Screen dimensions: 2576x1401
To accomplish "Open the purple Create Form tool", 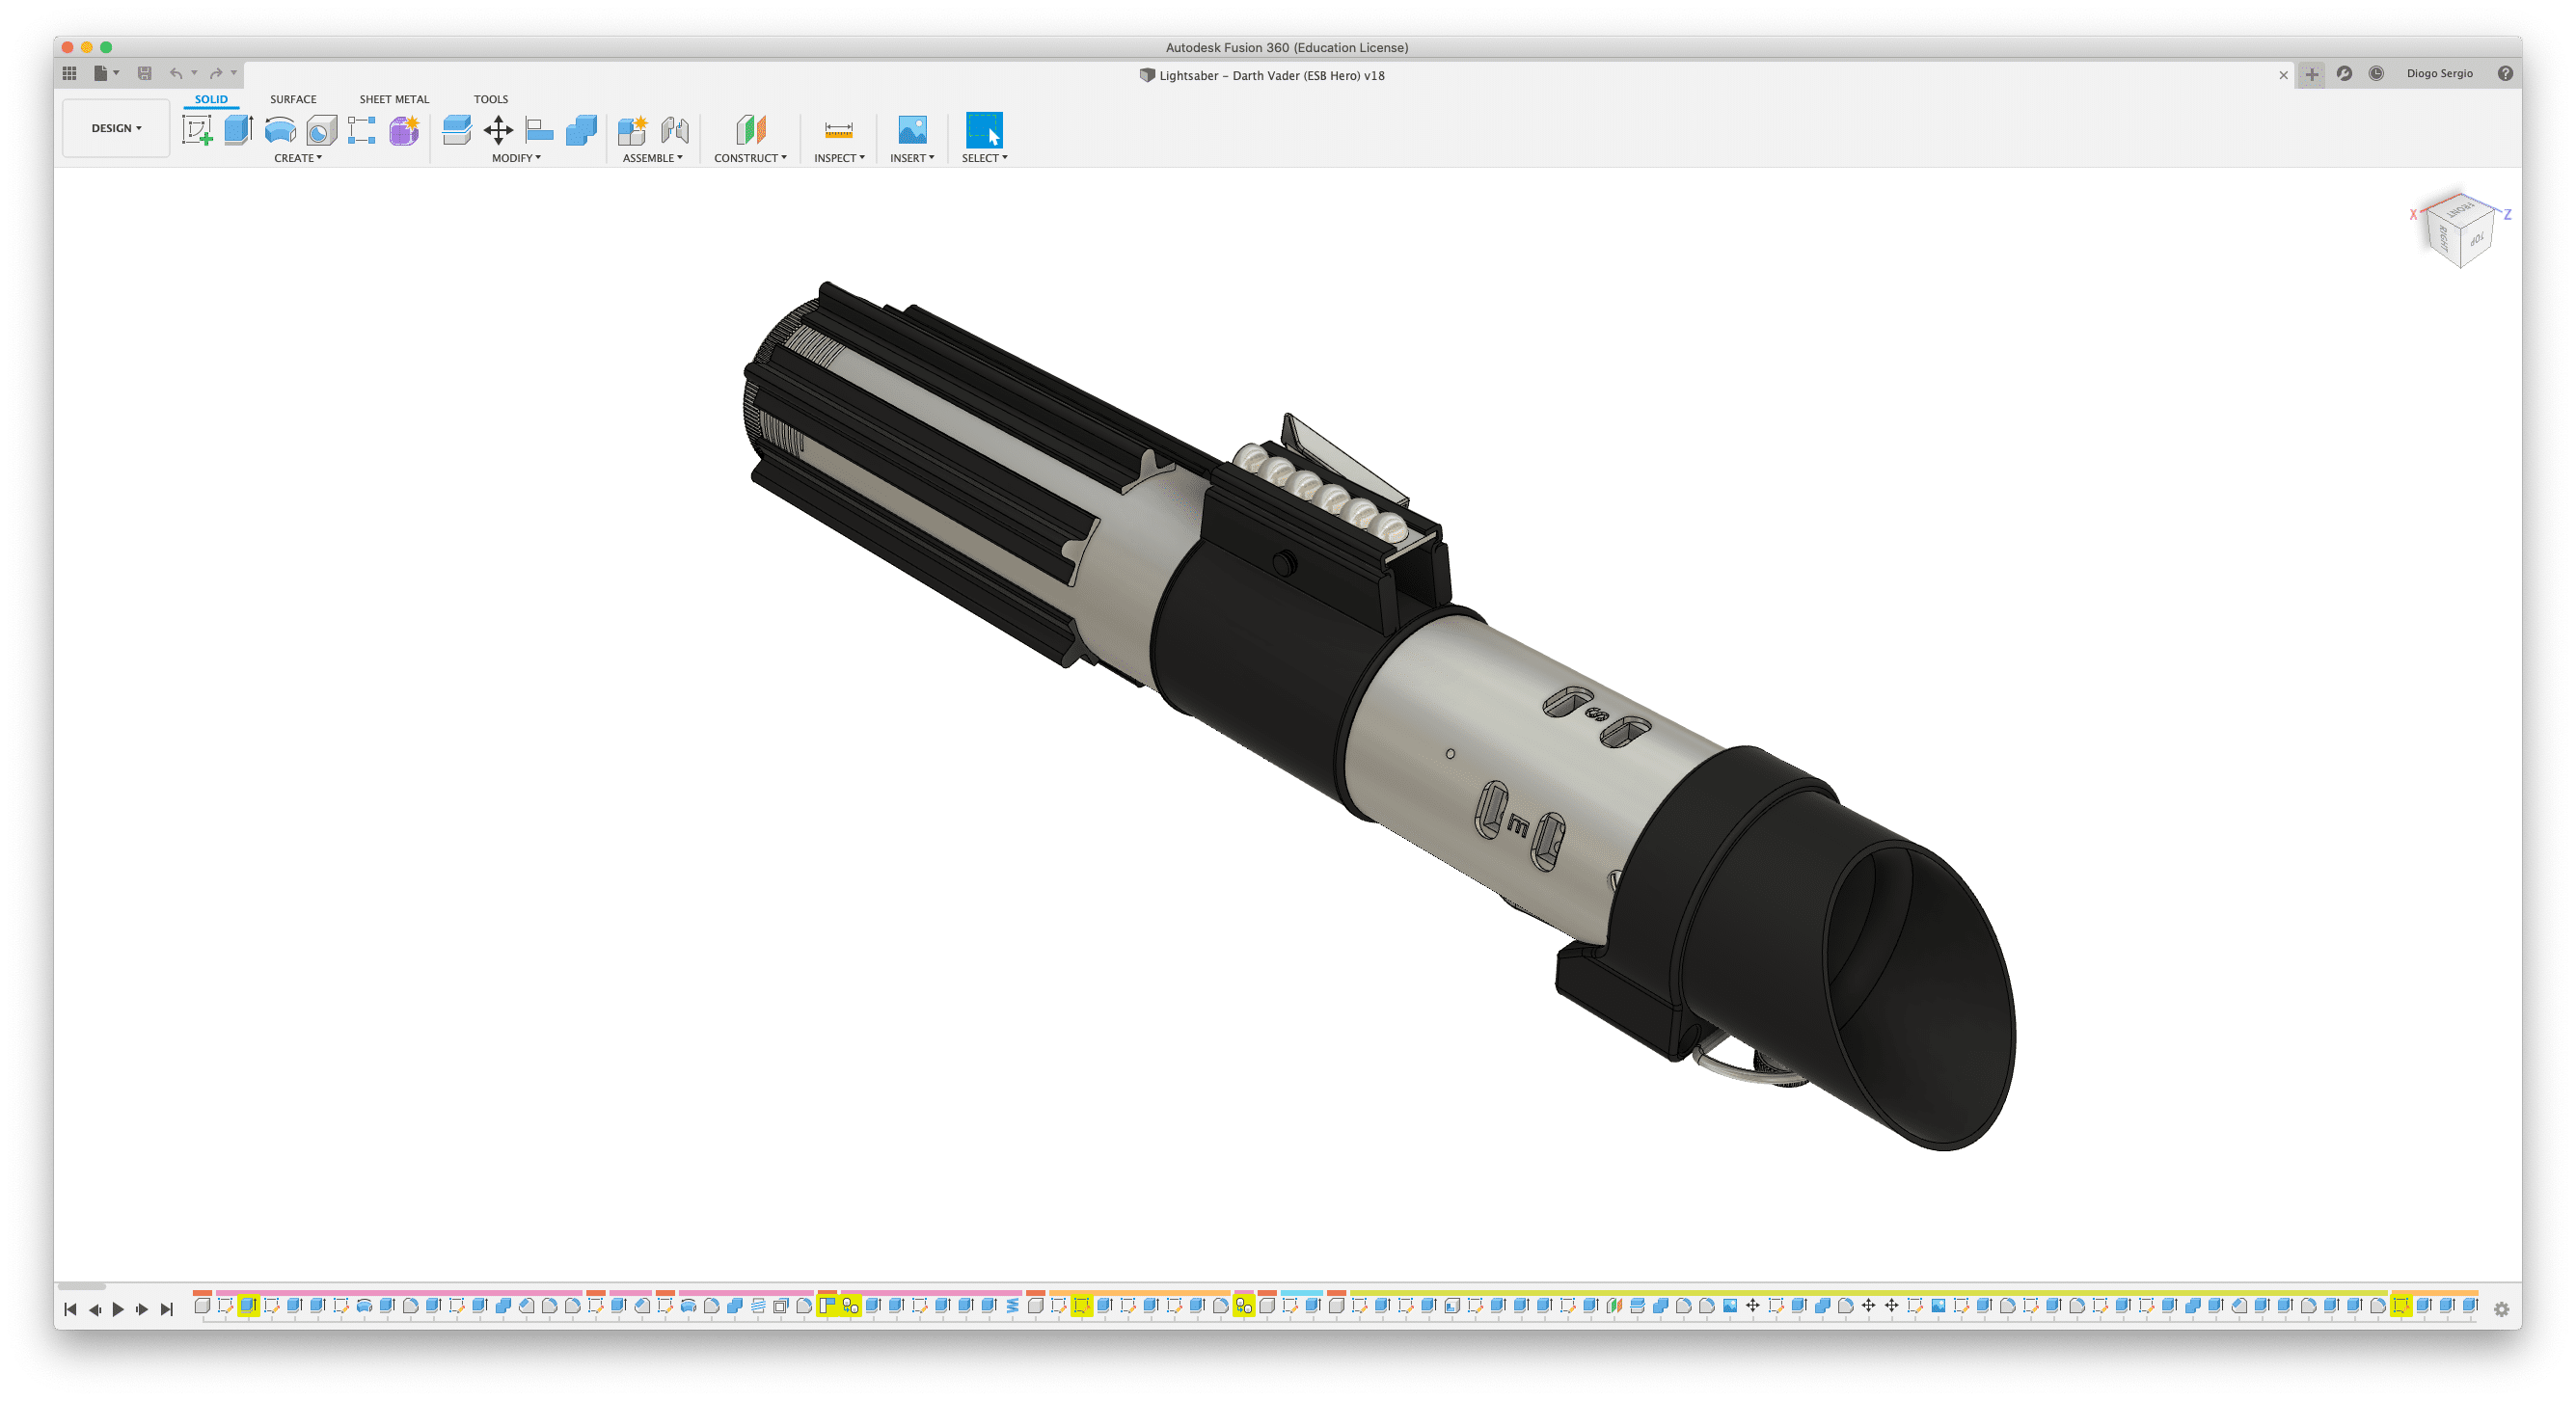I will [x=404, y=130].
